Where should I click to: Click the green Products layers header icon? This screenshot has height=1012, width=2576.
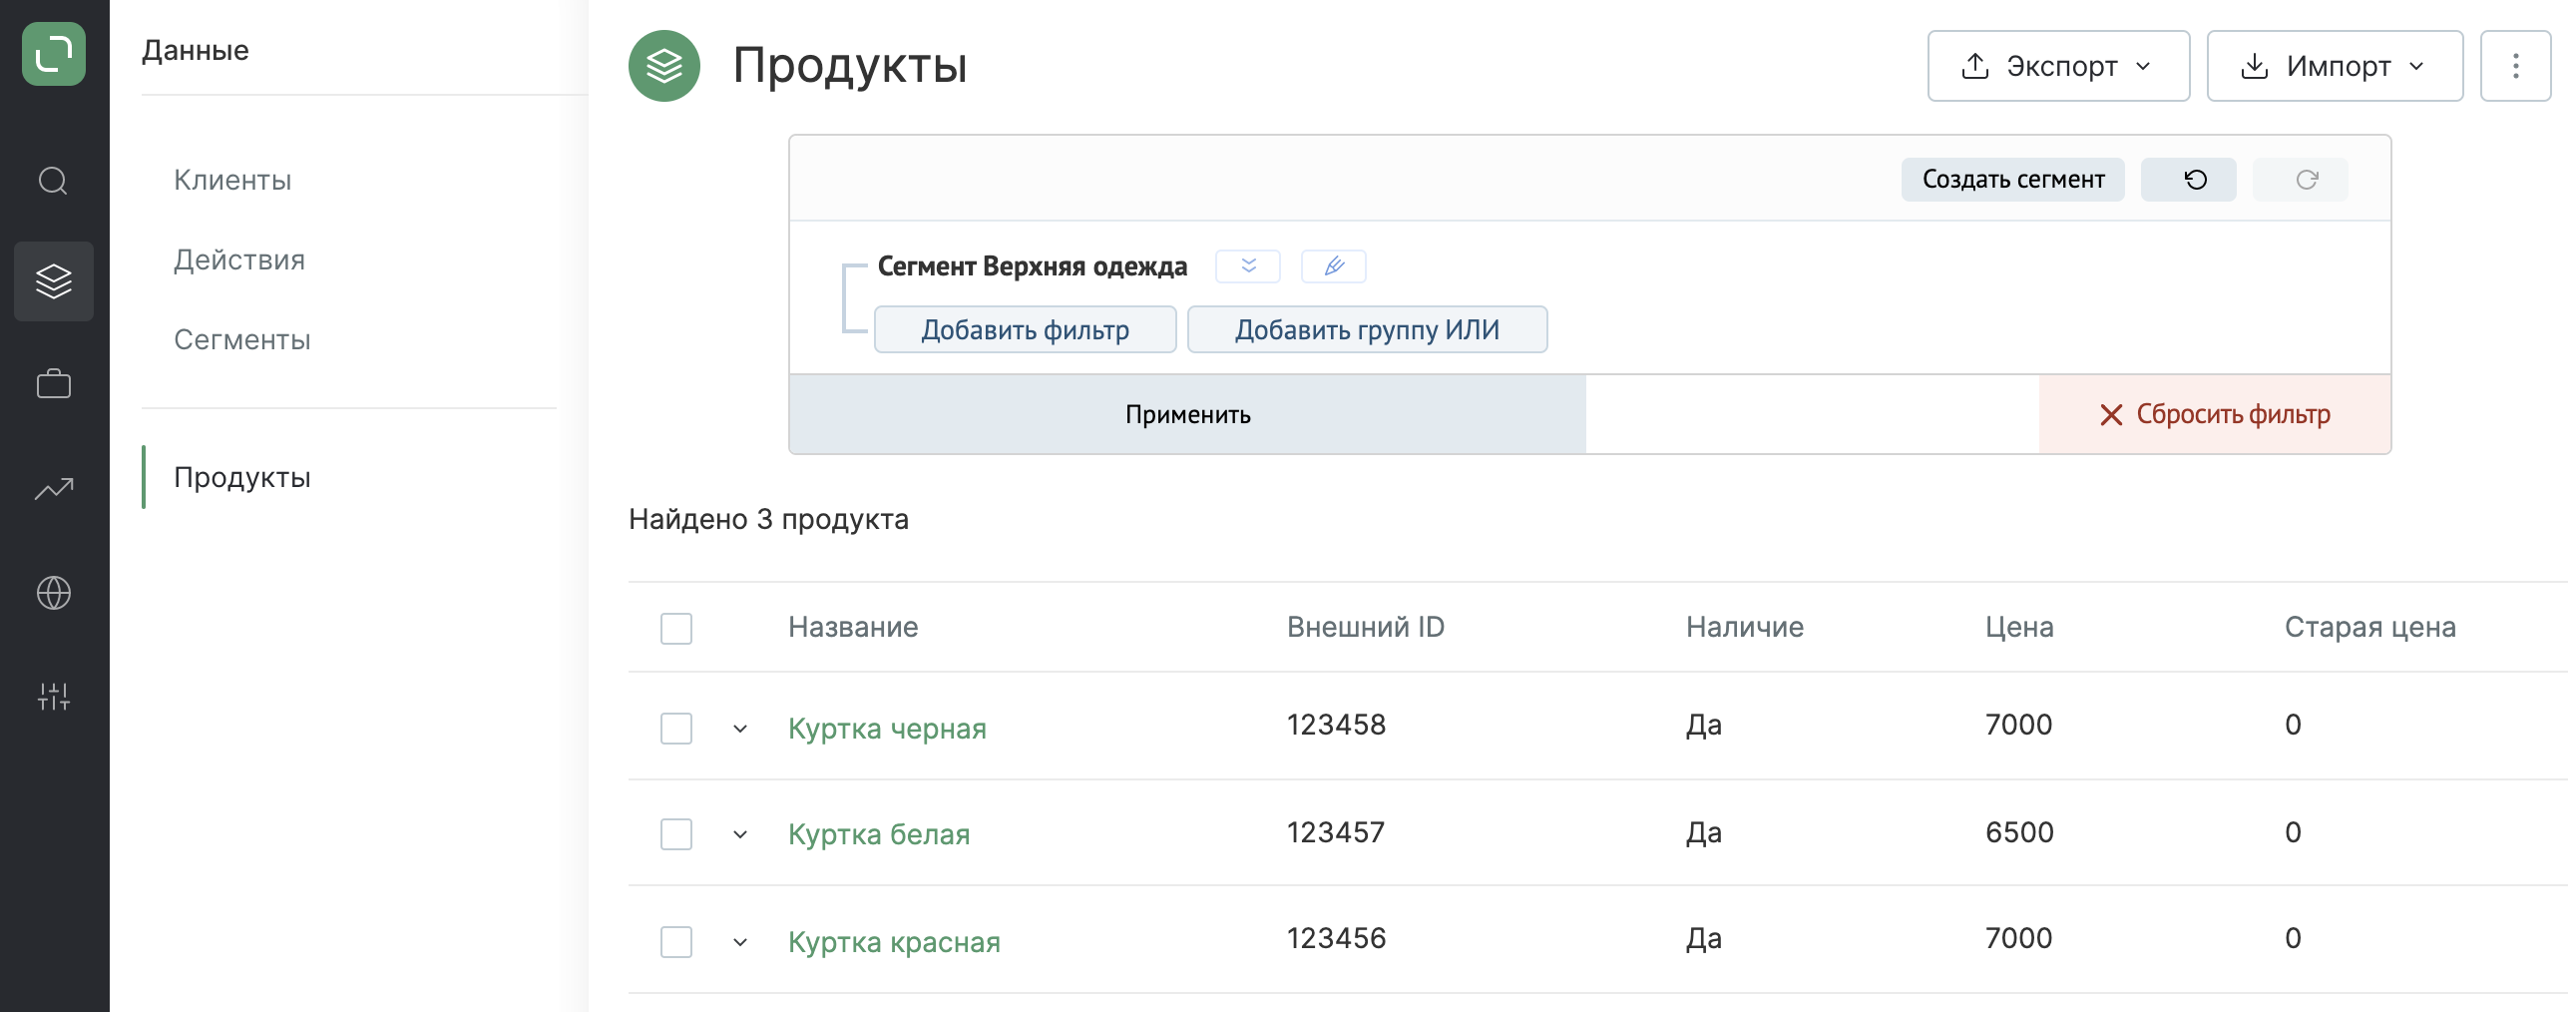coord(664,66)
